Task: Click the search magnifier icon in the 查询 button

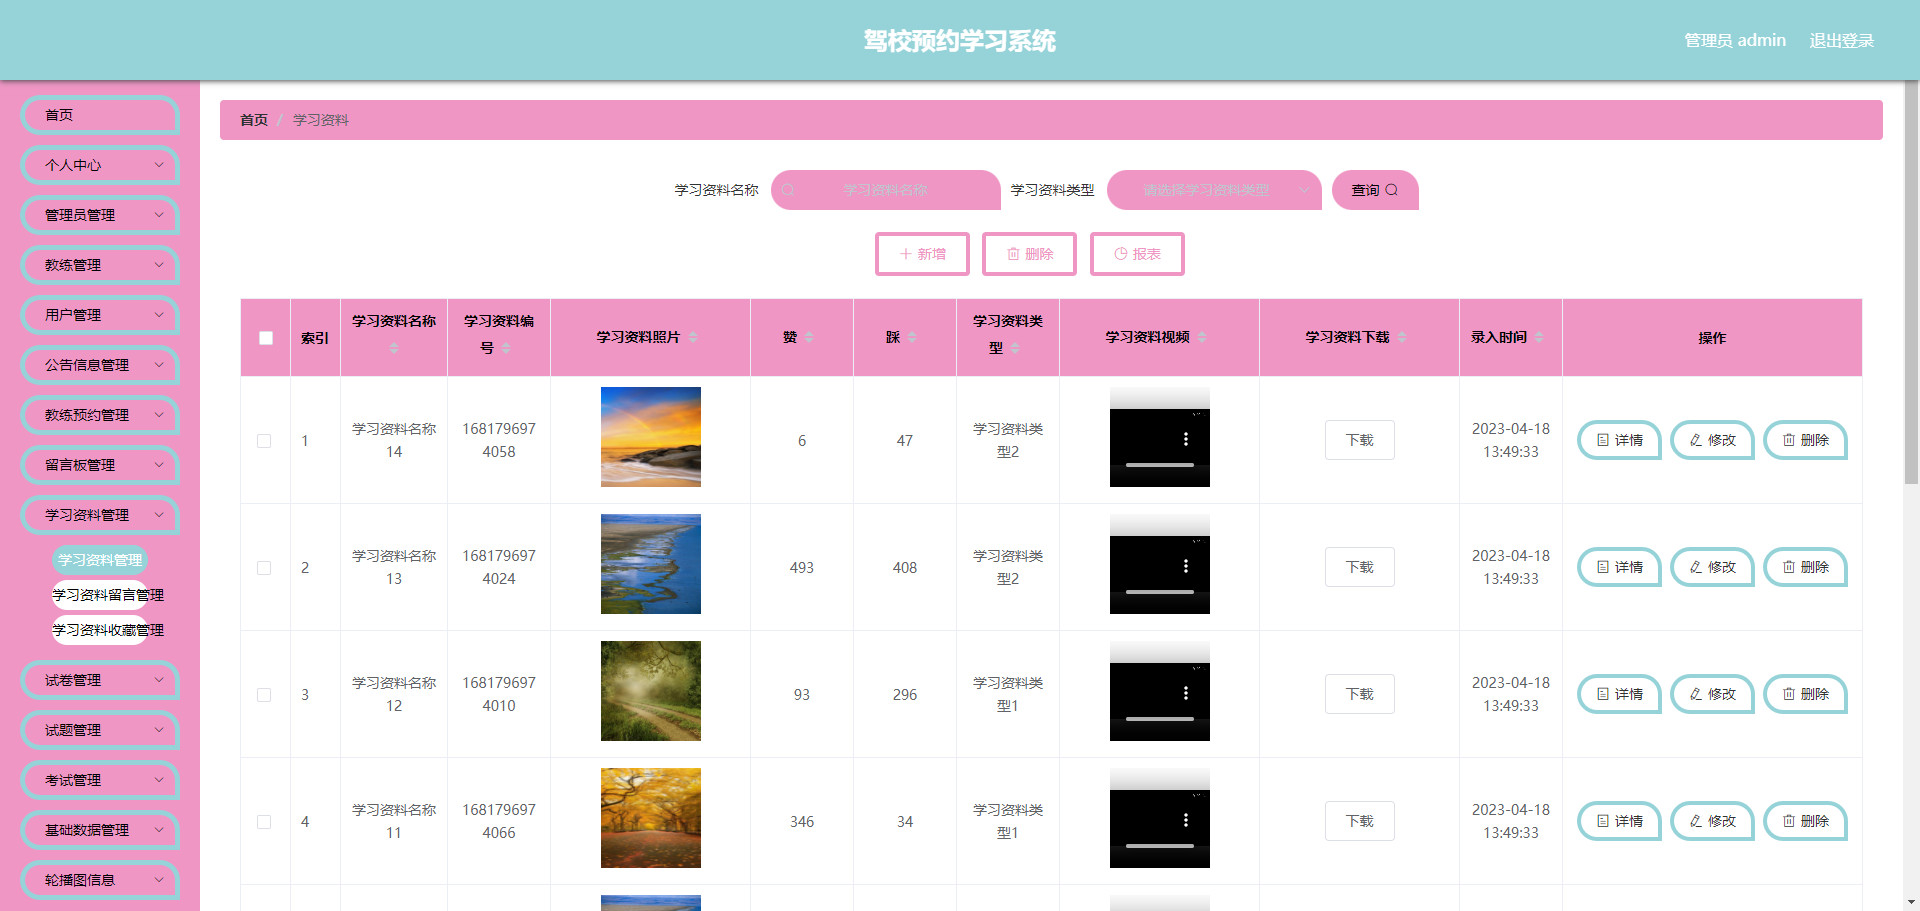Action: click(x=1391, y=190)
